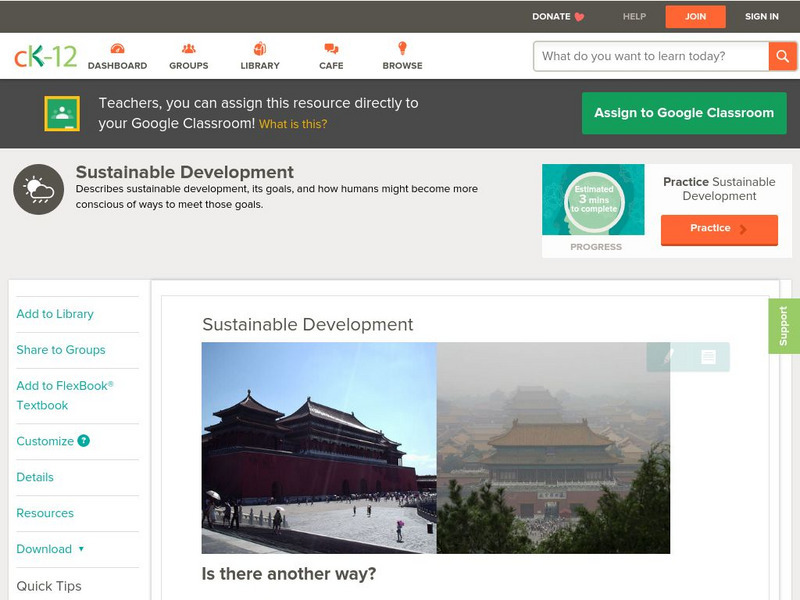Viewport: 800px width, 600px height.
Task: Click the CK-12 logo
Action: (x=45, y=57)
